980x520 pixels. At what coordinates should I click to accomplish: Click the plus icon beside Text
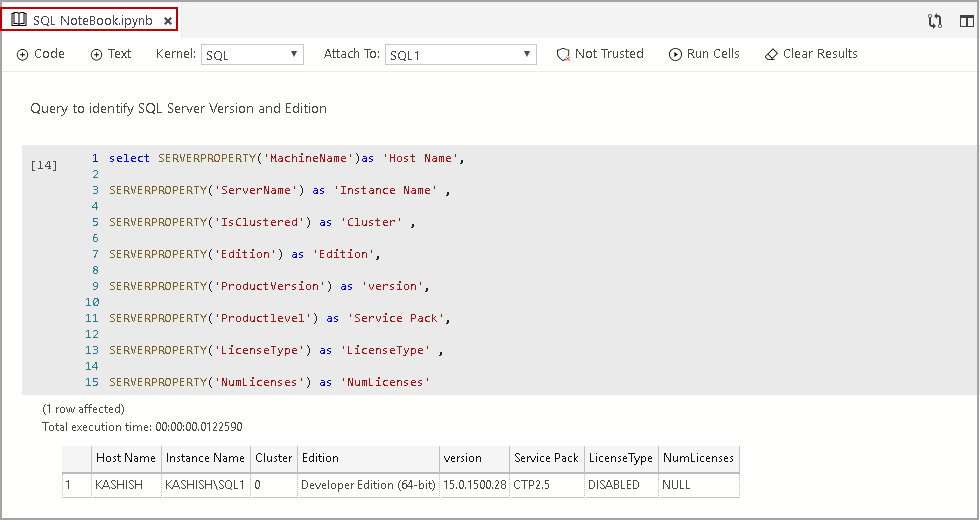(96, 54)
